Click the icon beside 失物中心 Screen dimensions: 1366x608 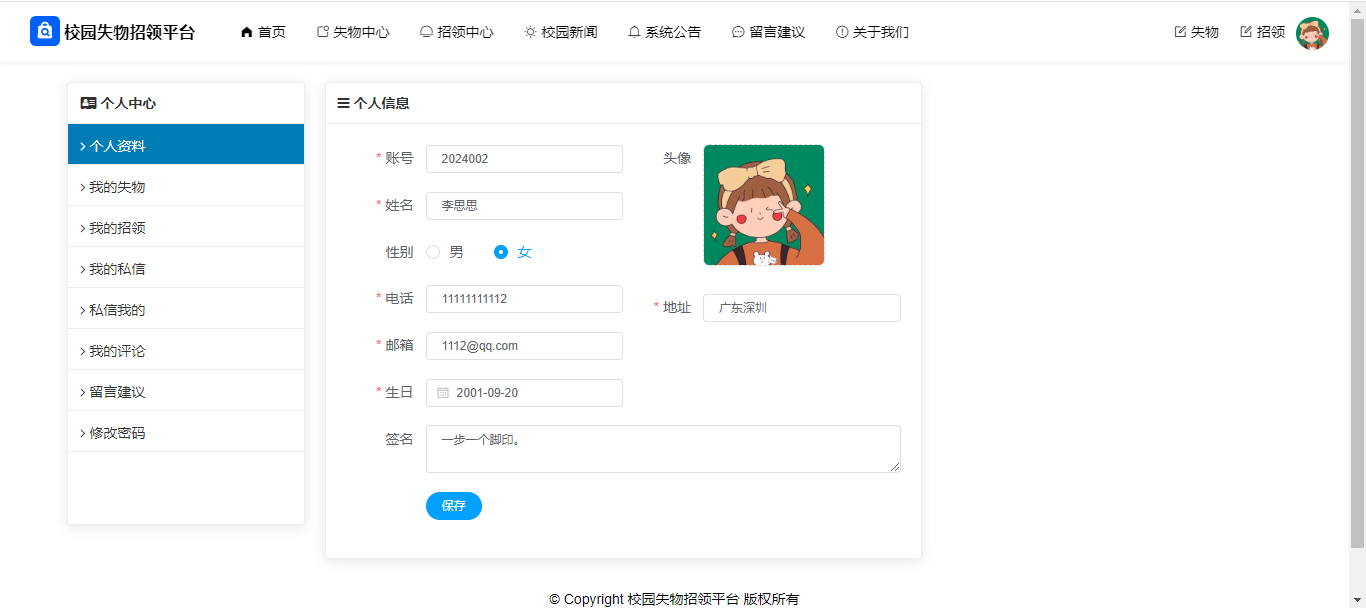pyautogui.click(x=323, y=32)
